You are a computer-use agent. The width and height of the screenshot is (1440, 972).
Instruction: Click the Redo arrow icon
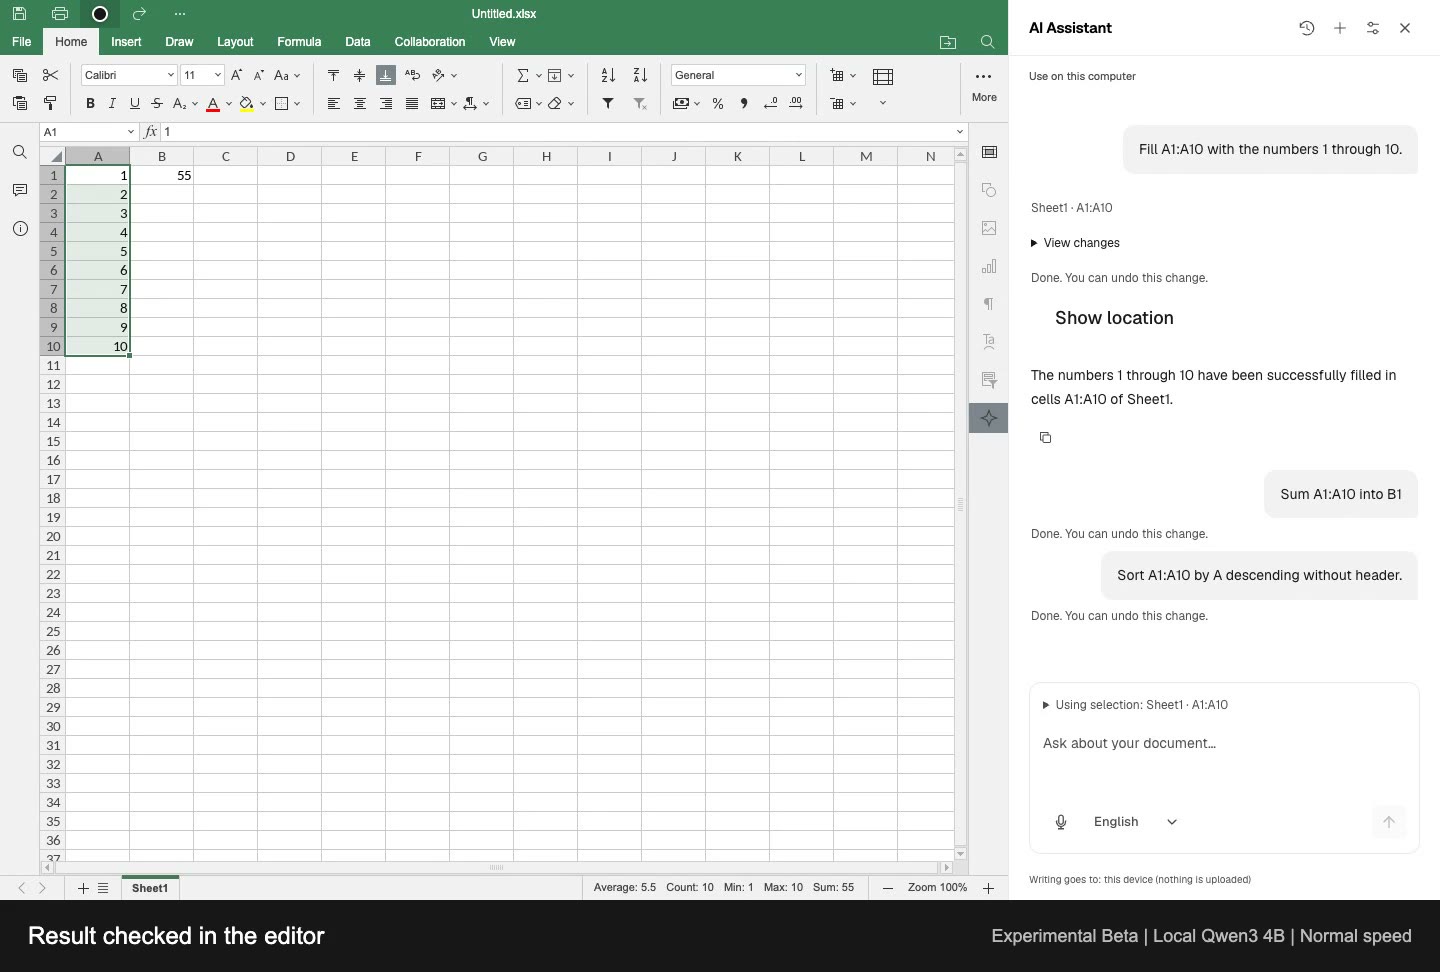tap(139, 14)
